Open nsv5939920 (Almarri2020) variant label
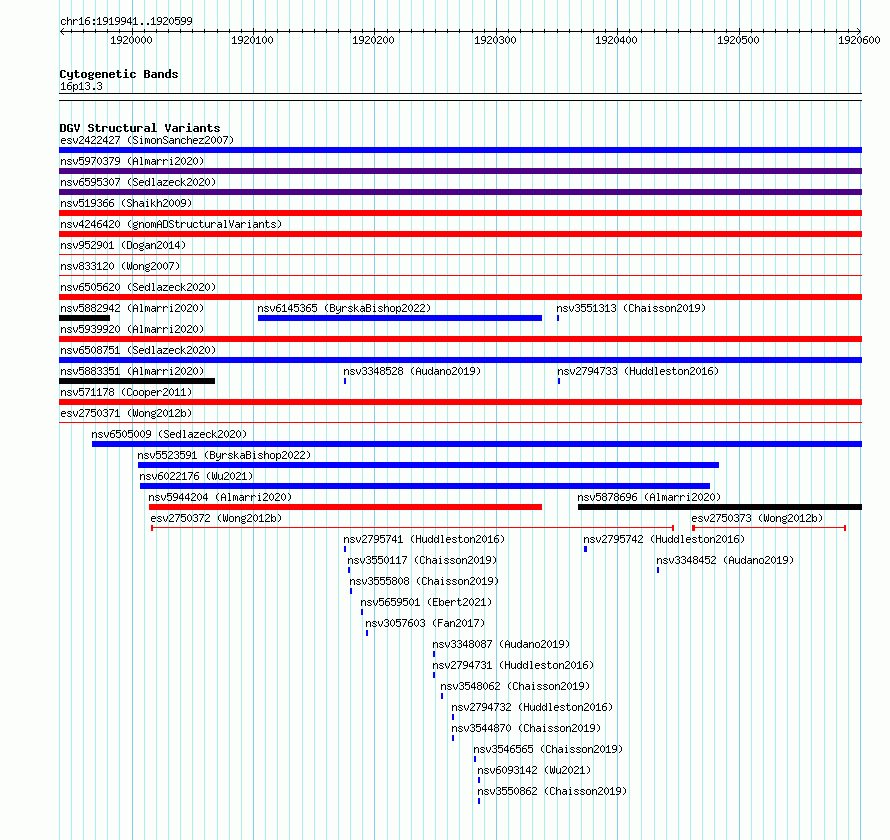Image resolution: width=890 pixels, height=840 pixels. coord(132,329)
